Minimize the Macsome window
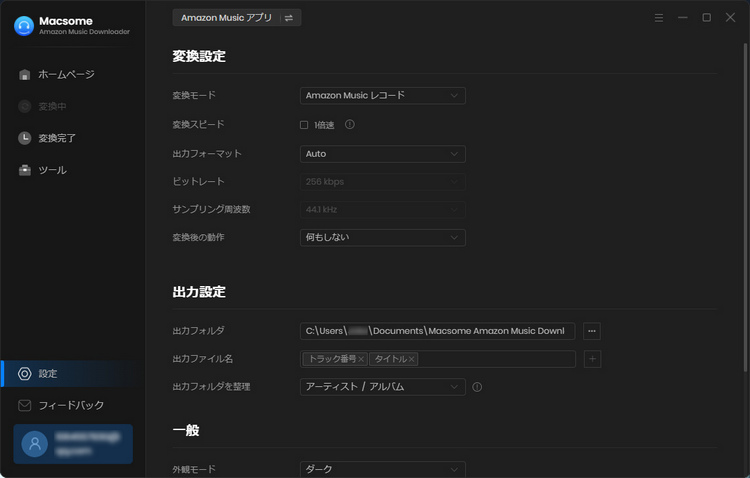This screenshot has height=478, width=750. (683, 18)
